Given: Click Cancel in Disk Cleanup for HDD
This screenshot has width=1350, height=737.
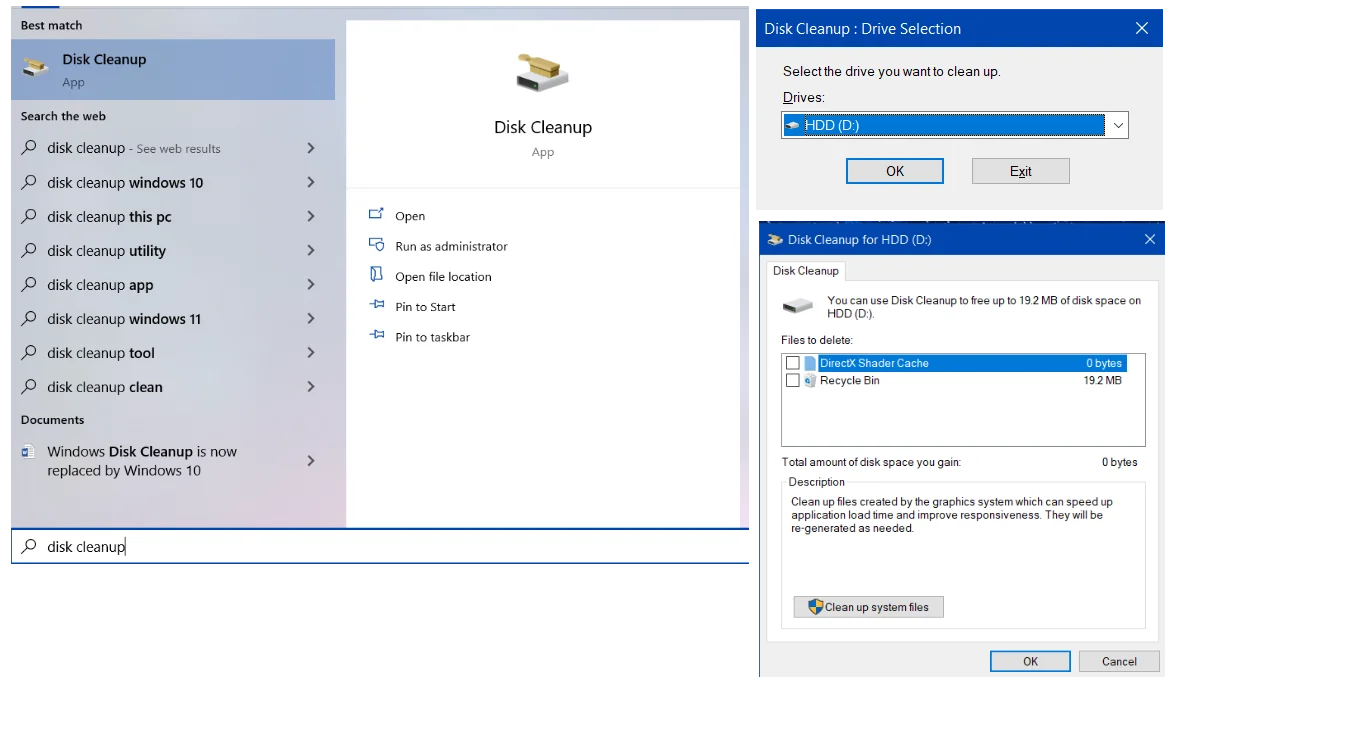Looking at the screenshot, I should (1120, 661).
